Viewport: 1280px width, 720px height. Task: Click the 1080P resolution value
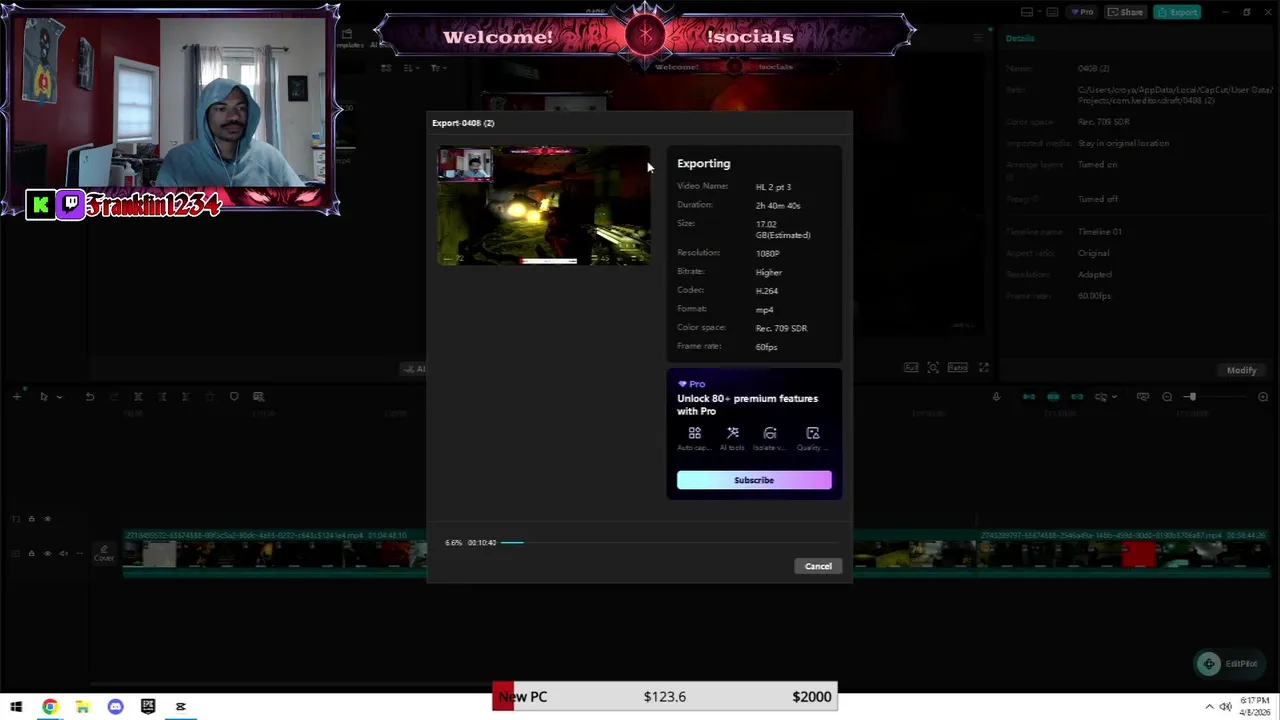click(x=767, y=254)
